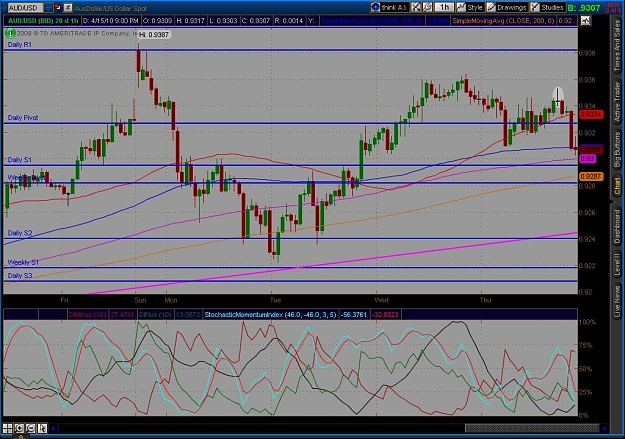
Task: Click the D: 4/15/10 9:00 PM date field
Action: (110, 20)
